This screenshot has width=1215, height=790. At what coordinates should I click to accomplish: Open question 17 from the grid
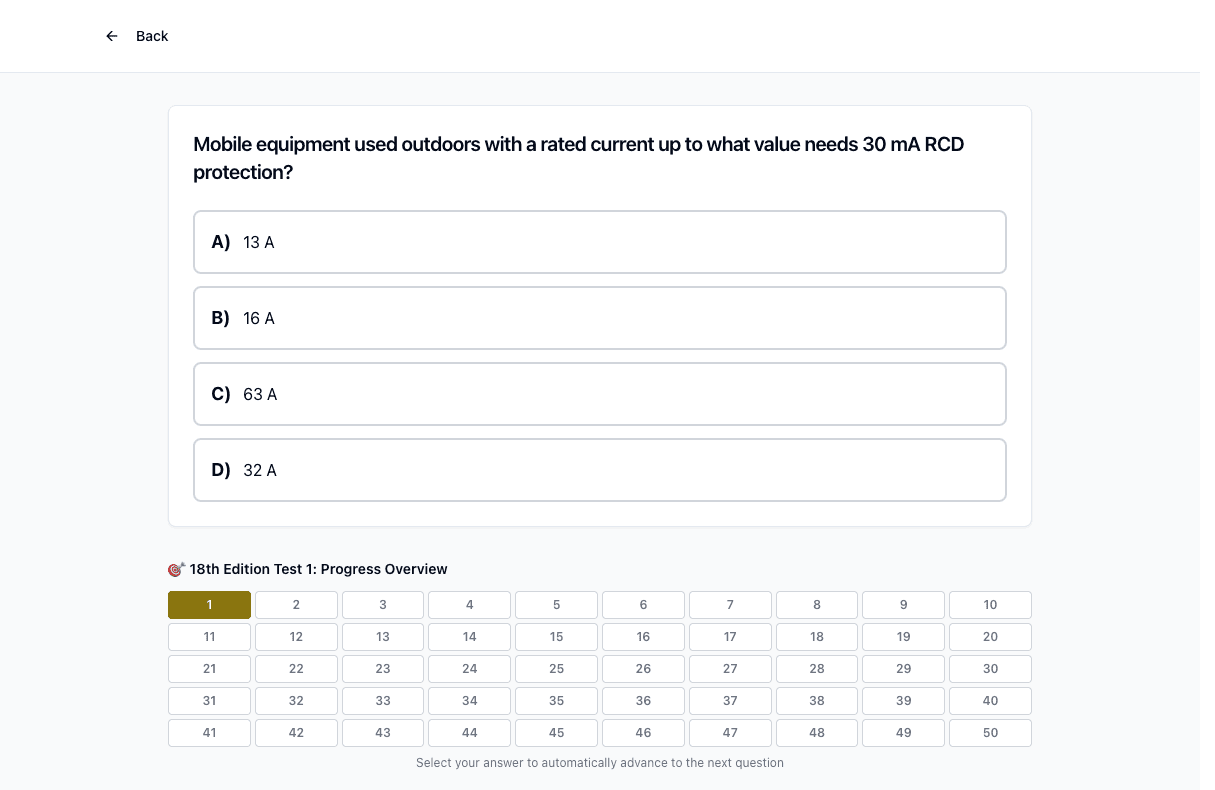tap(730, 637)
